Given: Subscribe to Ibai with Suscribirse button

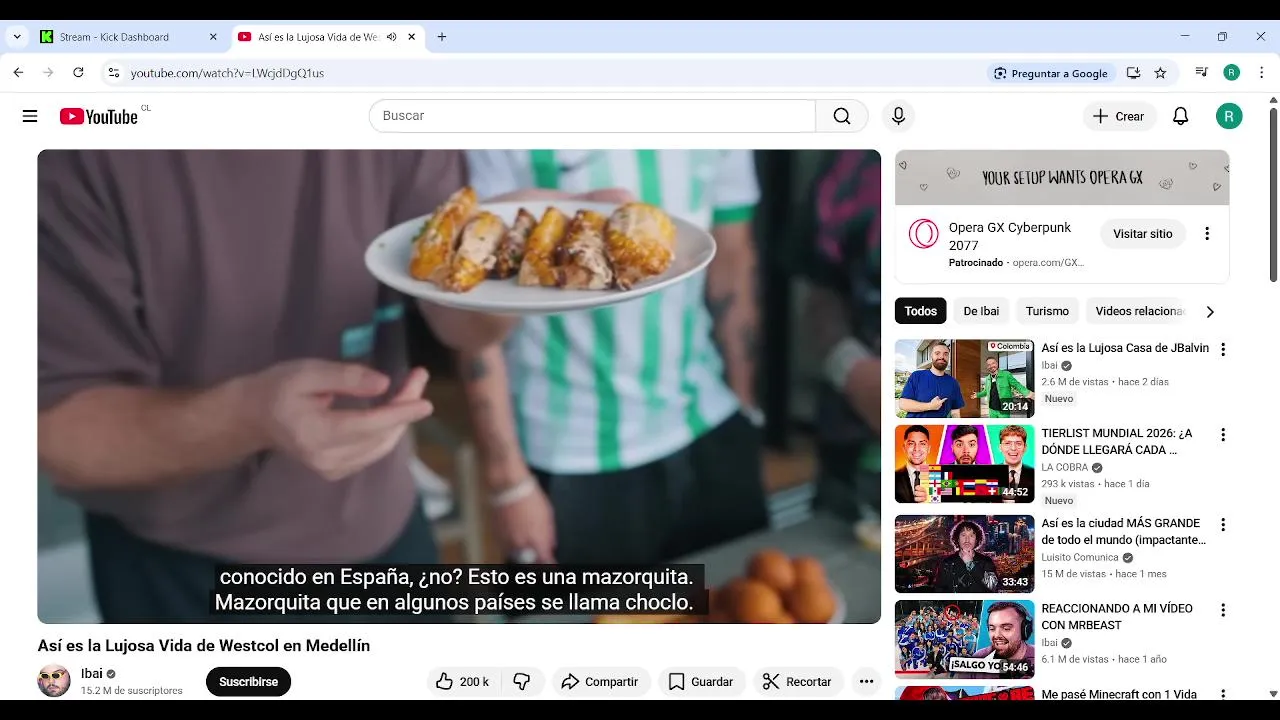Looking at the screenshot, I should click(248, 682).
